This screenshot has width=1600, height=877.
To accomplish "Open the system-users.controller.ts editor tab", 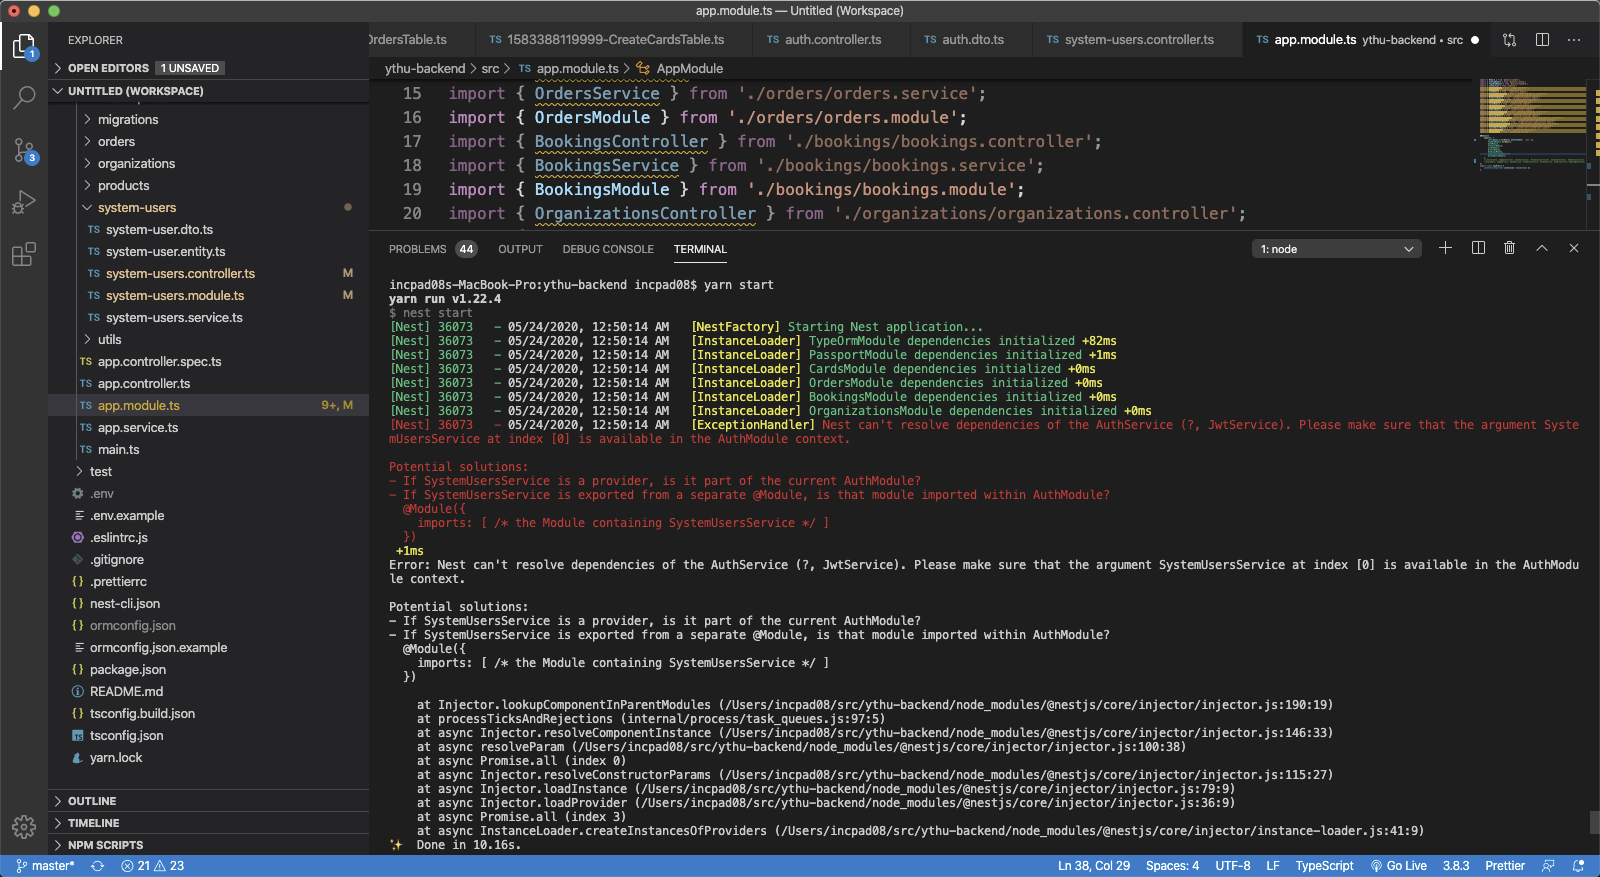I will (x=1137, y=40).
